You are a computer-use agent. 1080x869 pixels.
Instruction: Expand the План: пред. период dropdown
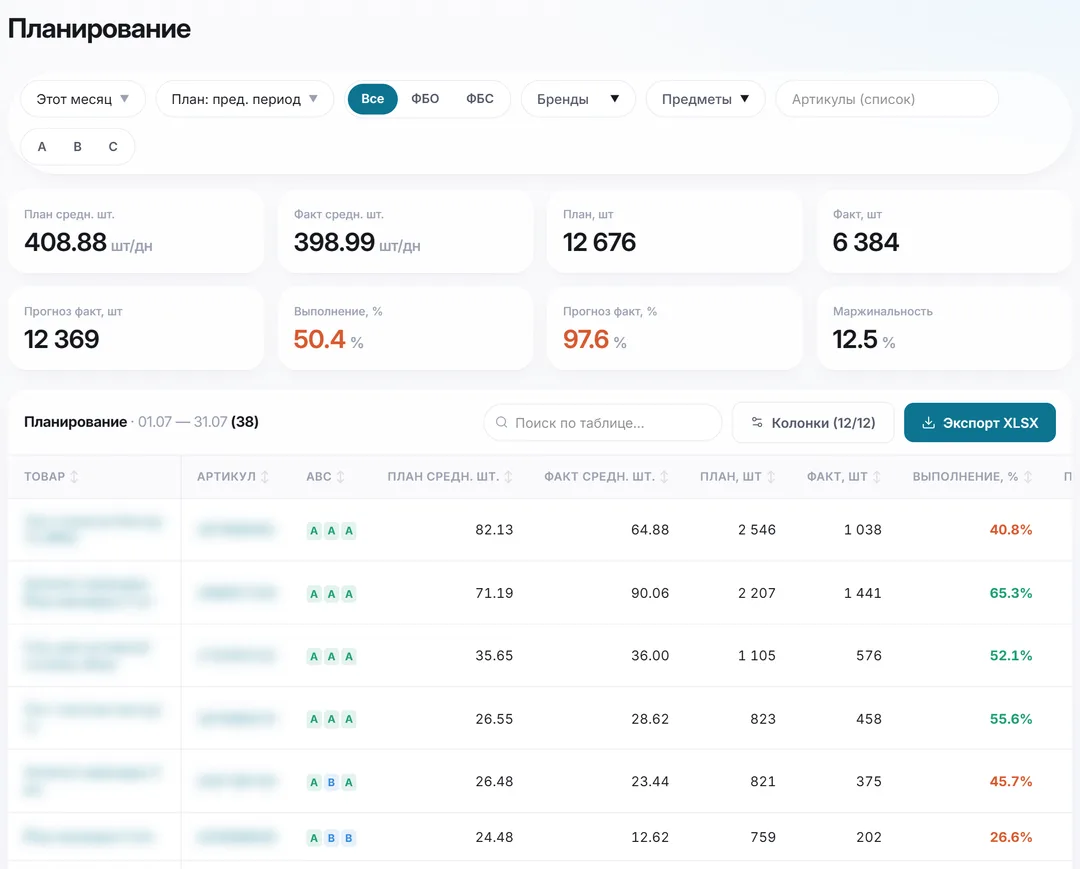pos(245,99)
